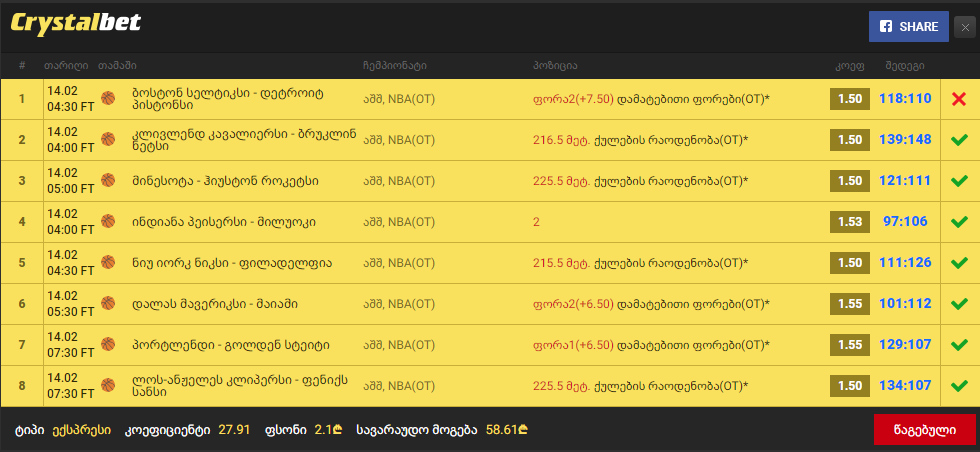Click the 111:126 score result
The height and width of the screenshot is (452, 980).
[905, 263]
